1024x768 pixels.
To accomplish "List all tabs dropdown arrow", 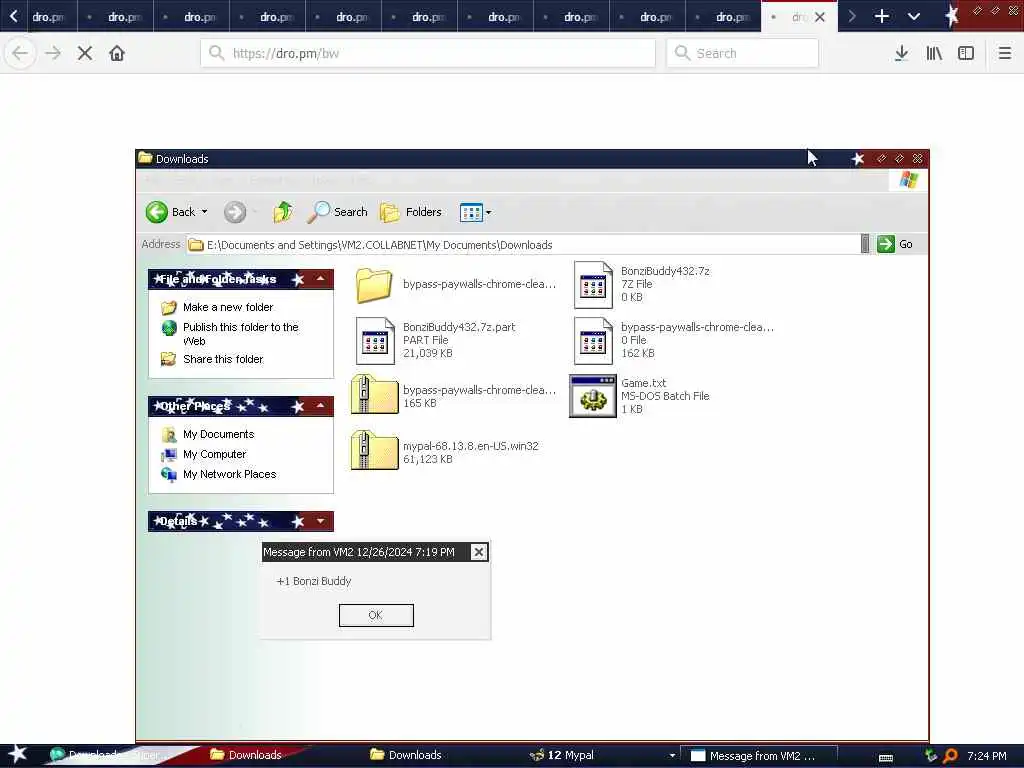I will pyautogui.click(x=914, y=16).
